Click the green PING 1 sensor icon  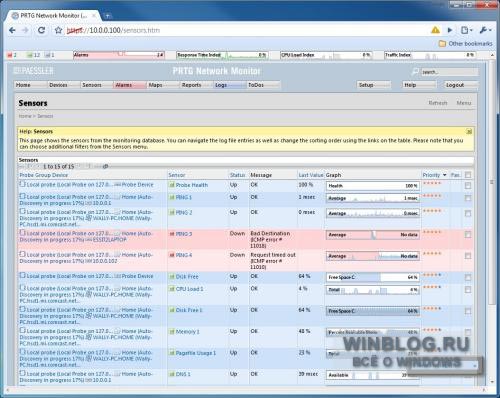tap(172, 197)
